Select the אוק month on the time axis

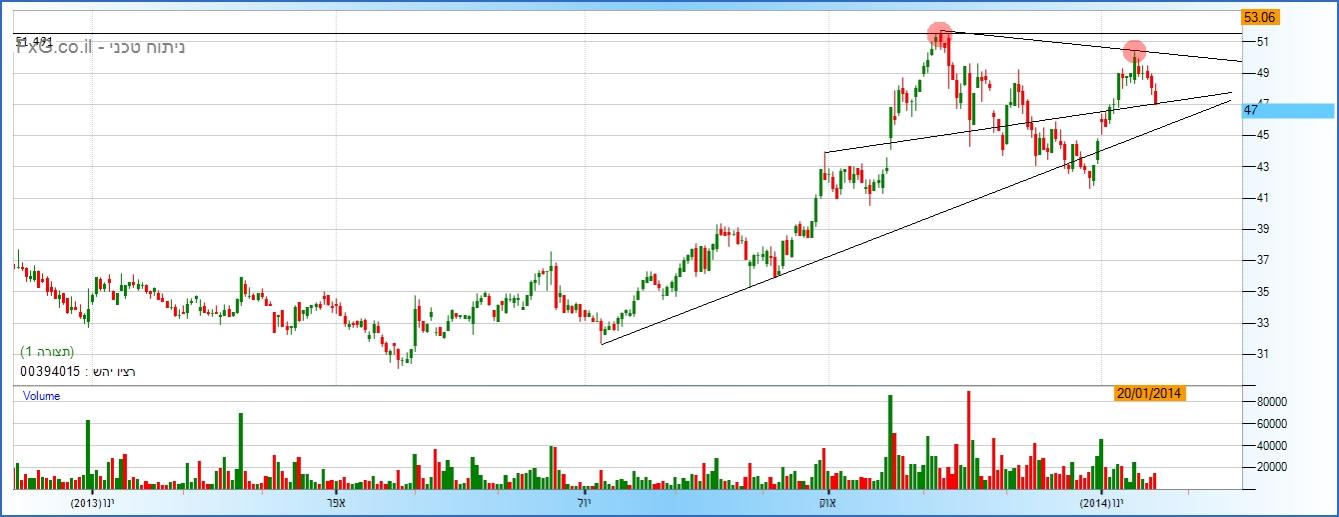[x=827, y=502]
